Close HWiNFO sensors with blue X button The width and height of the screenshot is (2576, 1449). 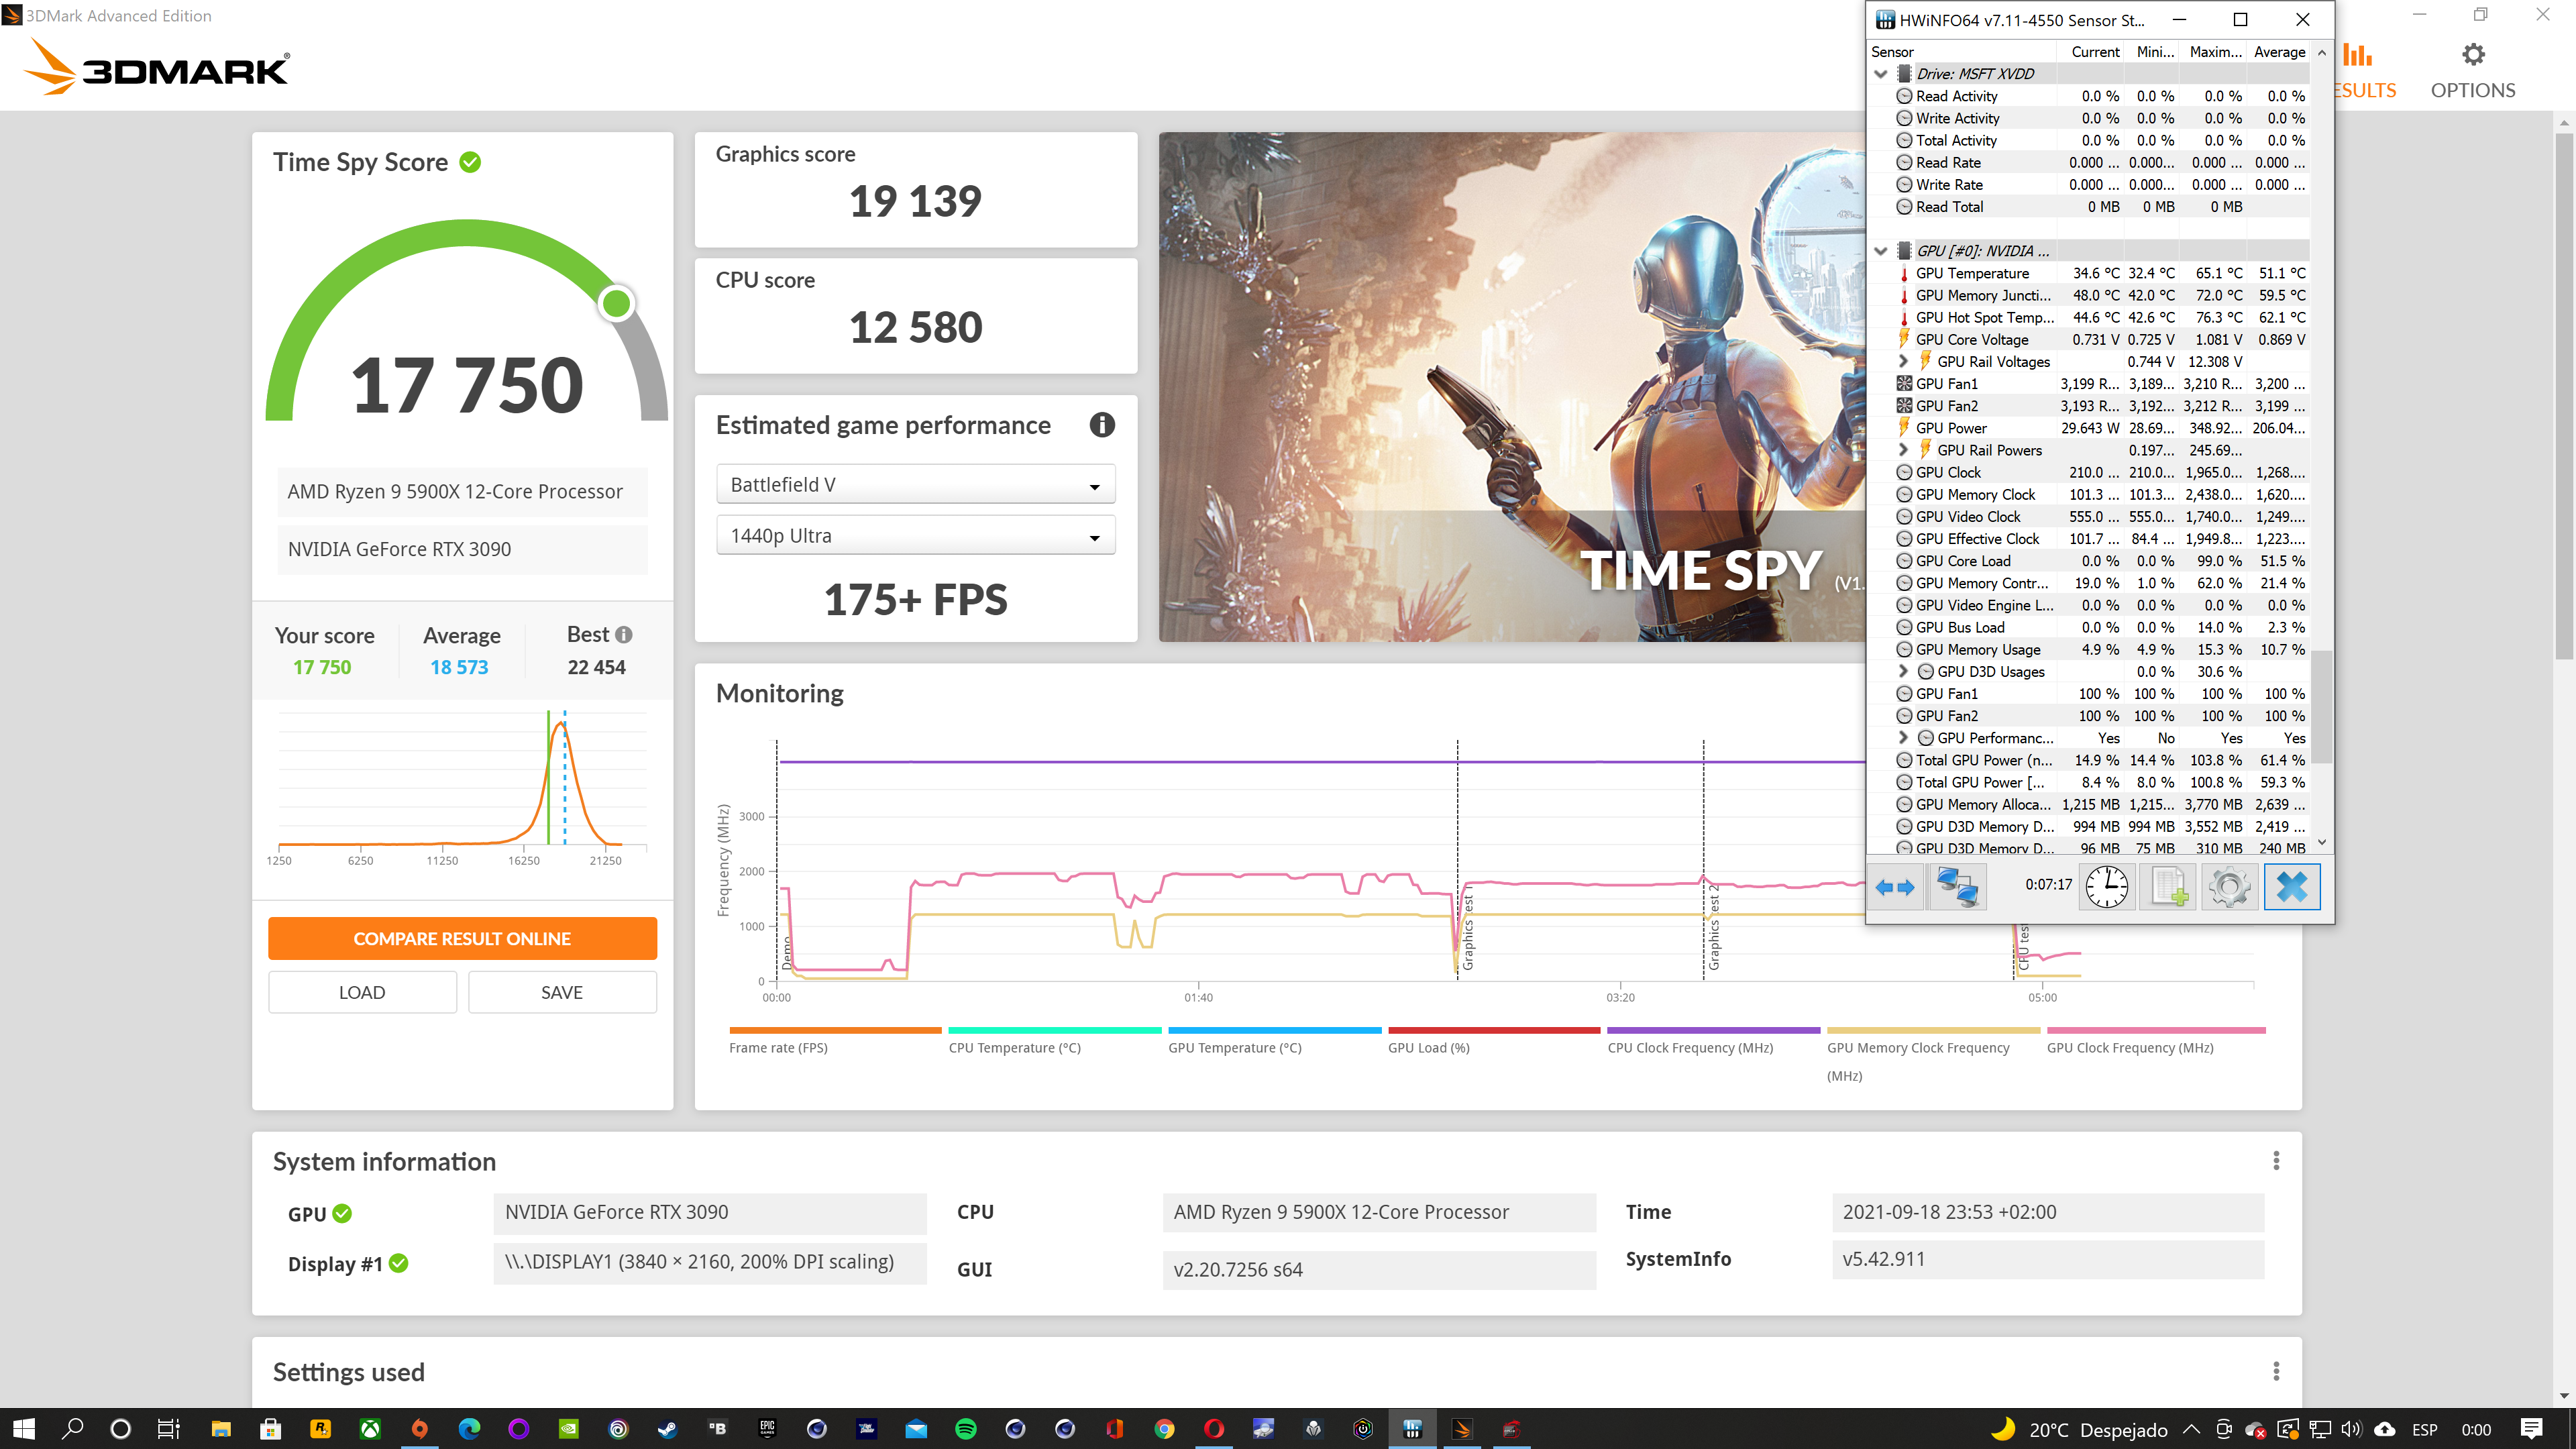pyautogui.click(x=2291, y=887)
